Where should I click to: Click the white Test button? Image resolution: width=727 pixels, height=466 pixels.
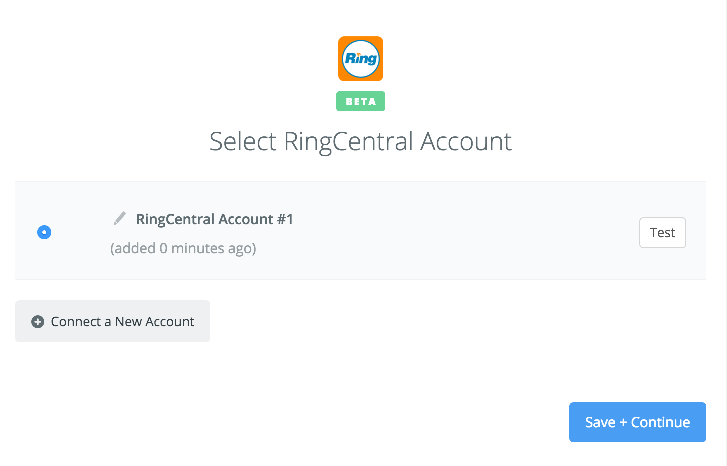pos(662,232)
